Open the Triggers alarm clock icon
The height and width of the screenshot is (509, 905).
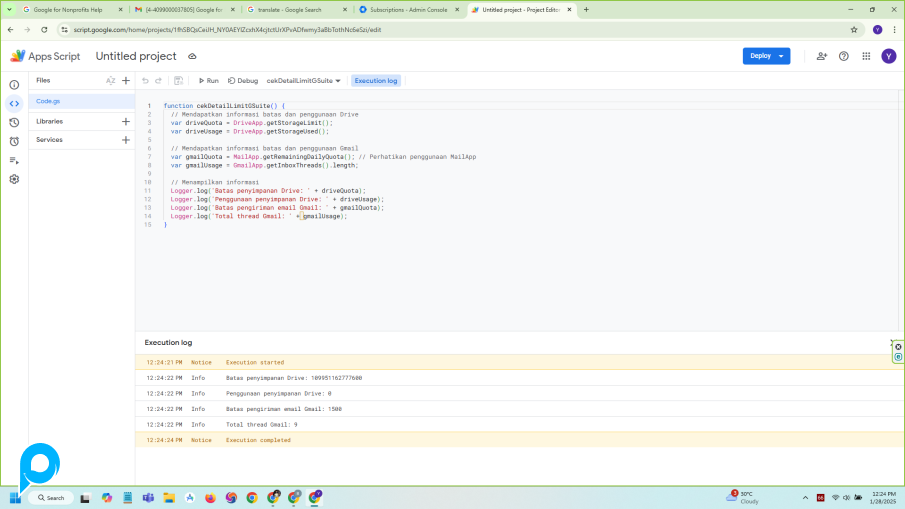(x=14, y=141)
